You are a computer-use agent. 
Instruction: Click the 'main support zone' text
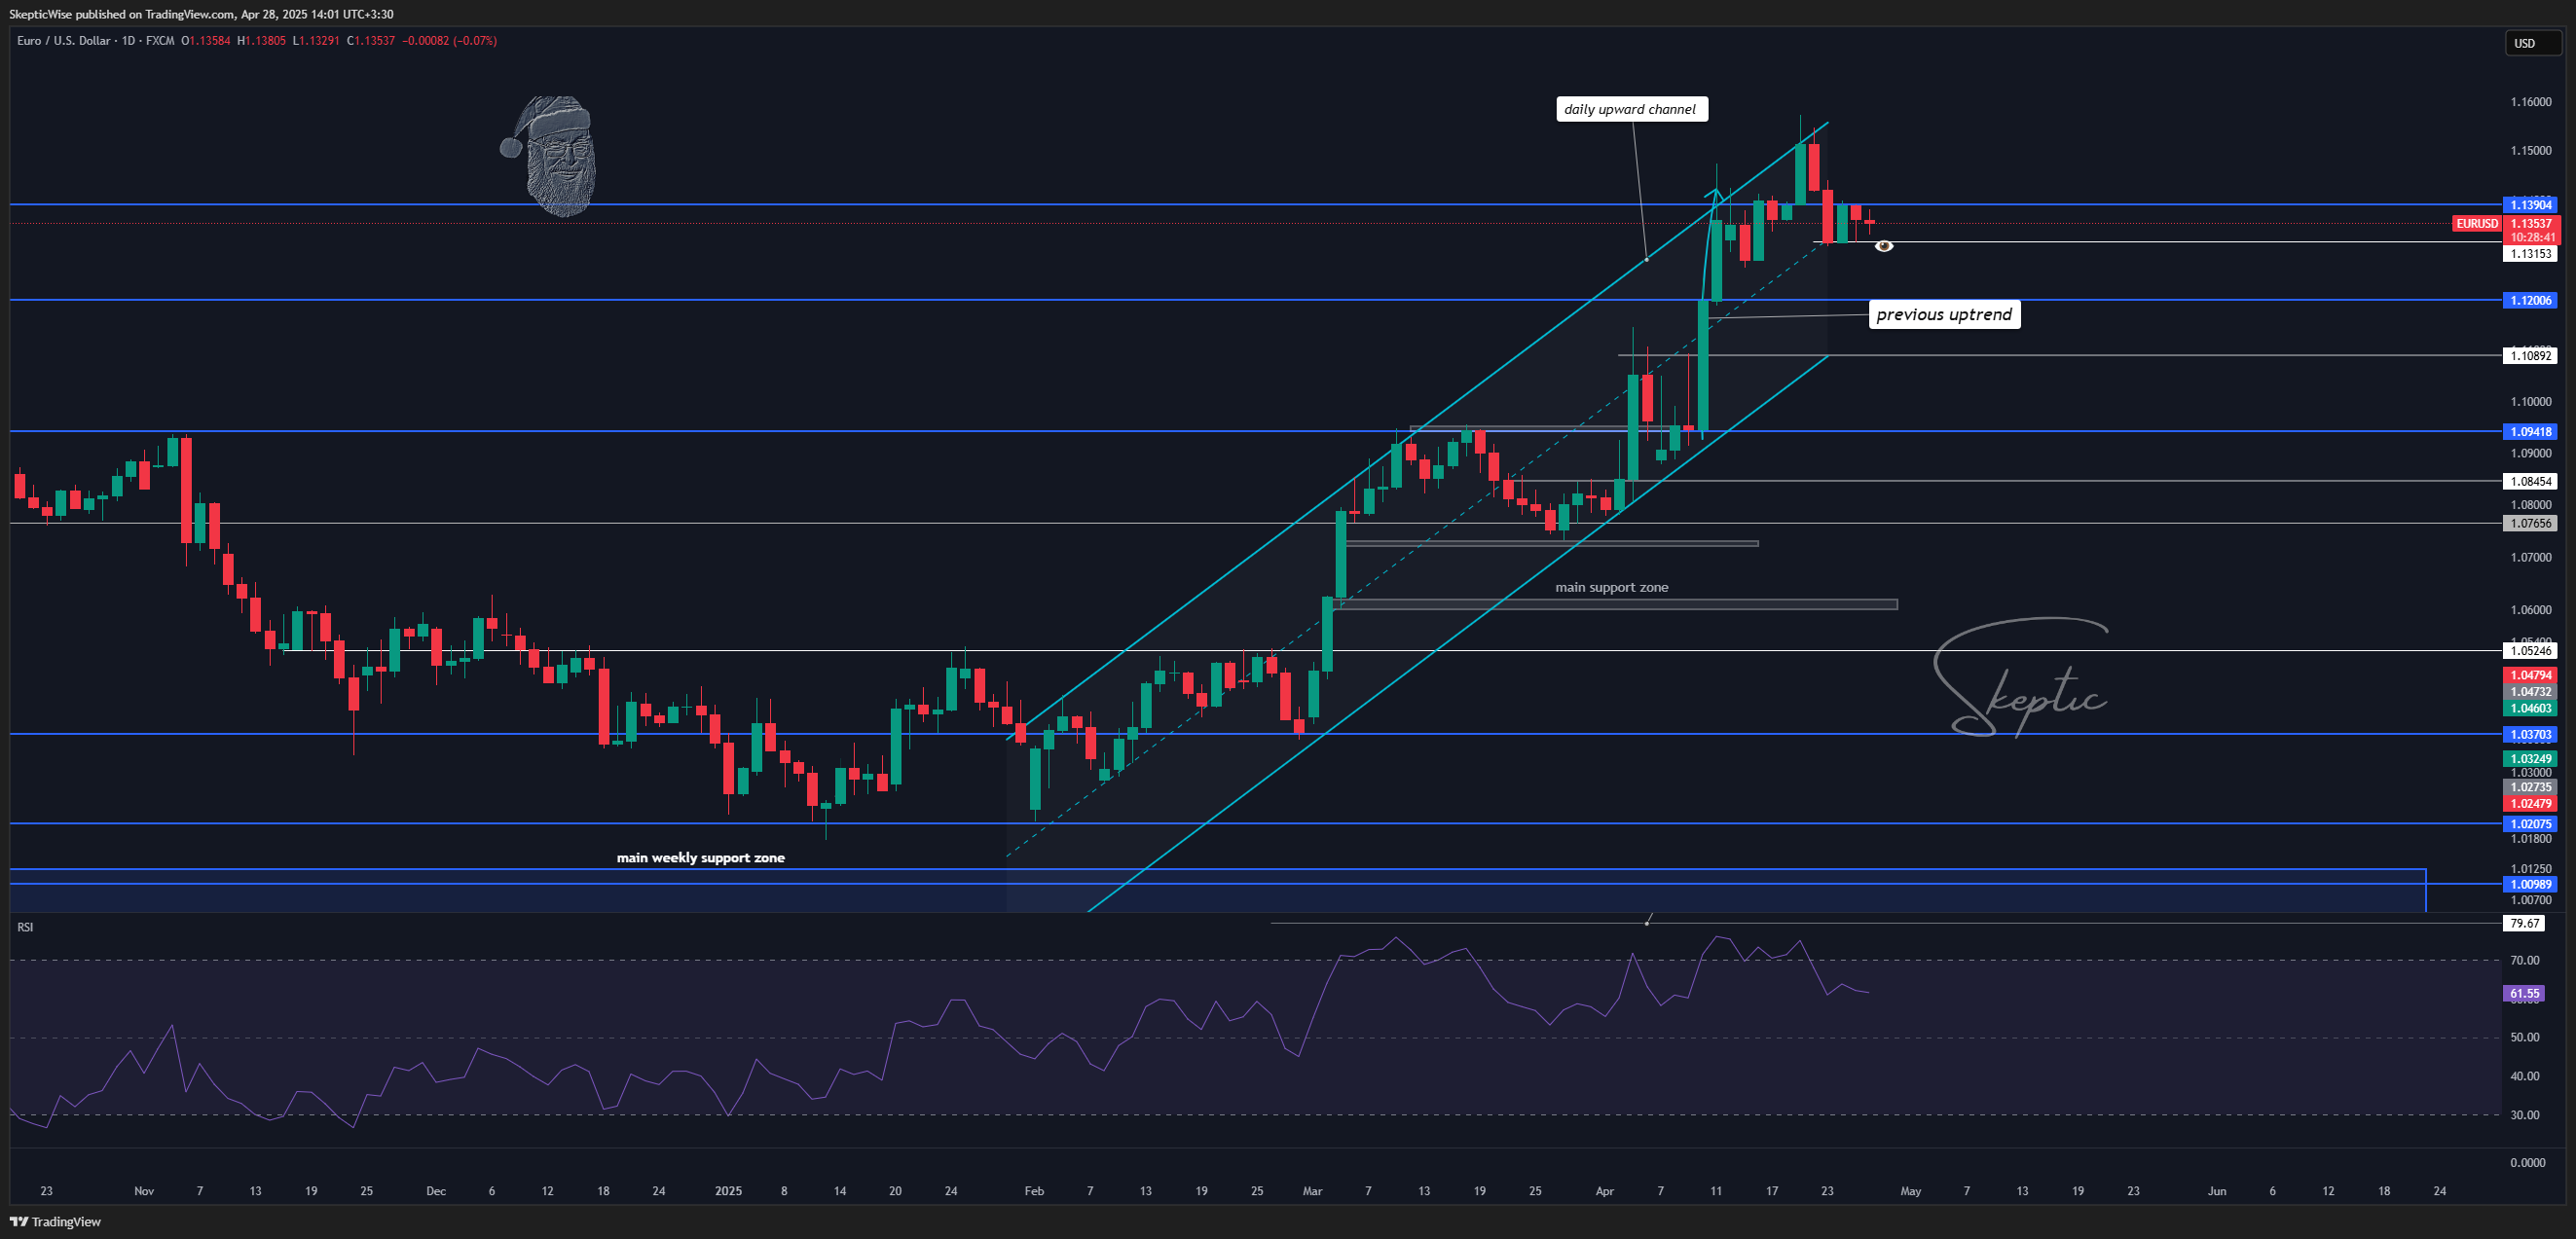tap(1611, 587)
